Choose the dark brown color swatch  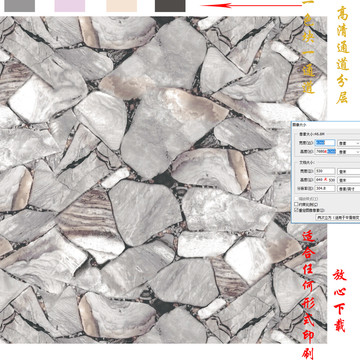[x=170, y=6]
